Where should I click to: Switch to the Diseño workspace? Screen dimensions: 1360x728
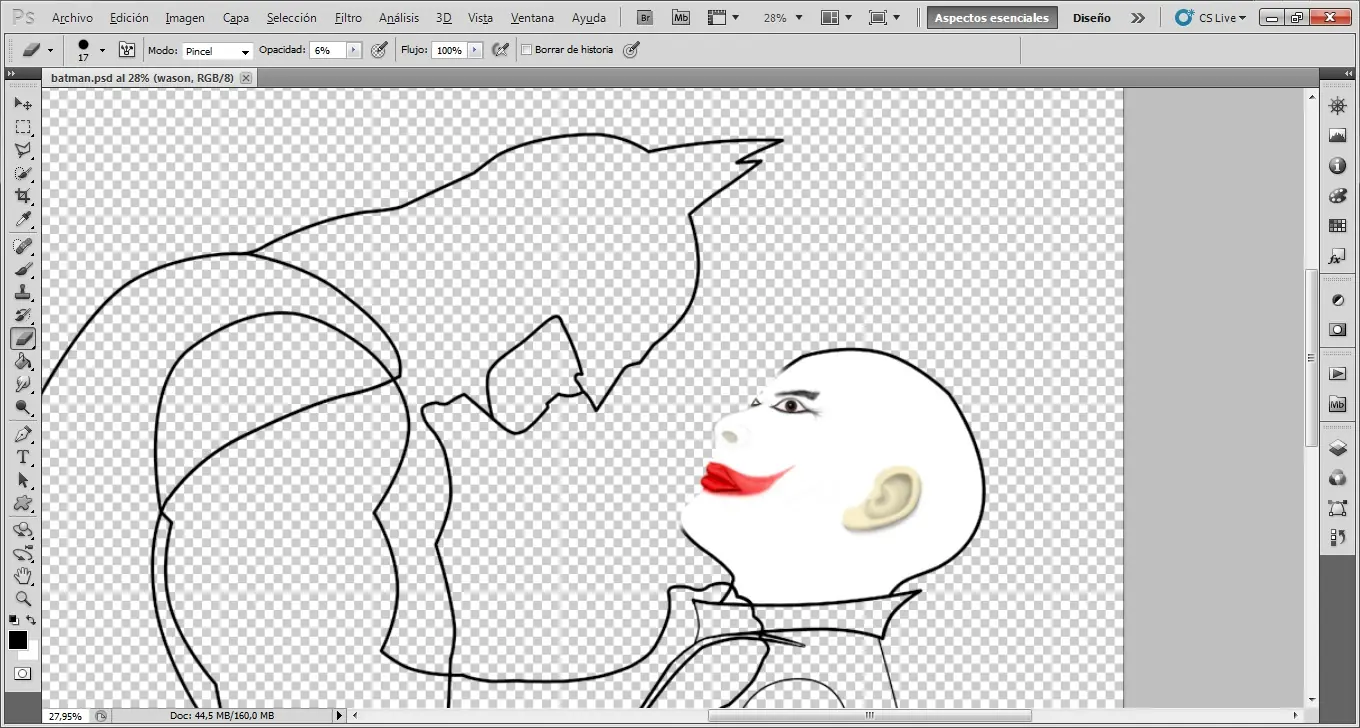(1091, 17)
